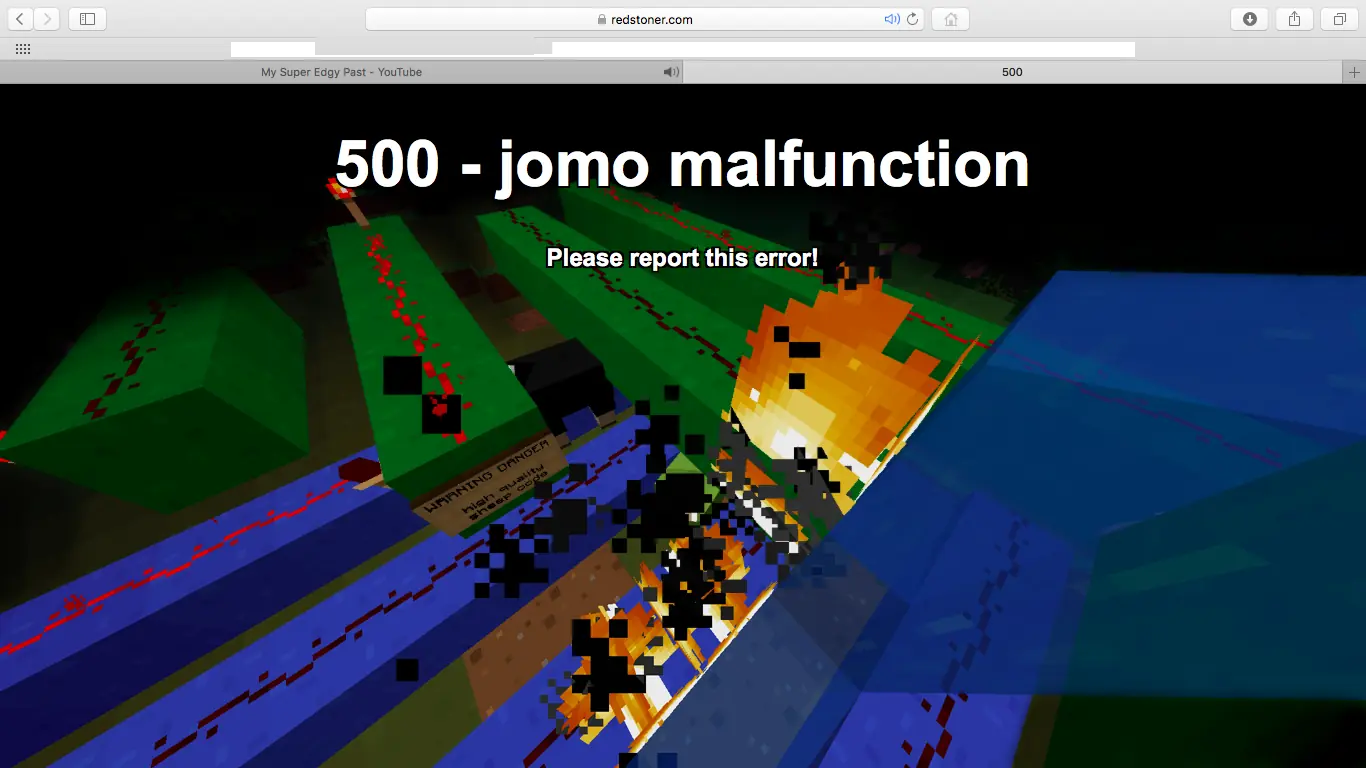The width and height of the screenshot is (1366, 768).
Task: Toggle the Safari sidebar
Action: coord(87,19)
